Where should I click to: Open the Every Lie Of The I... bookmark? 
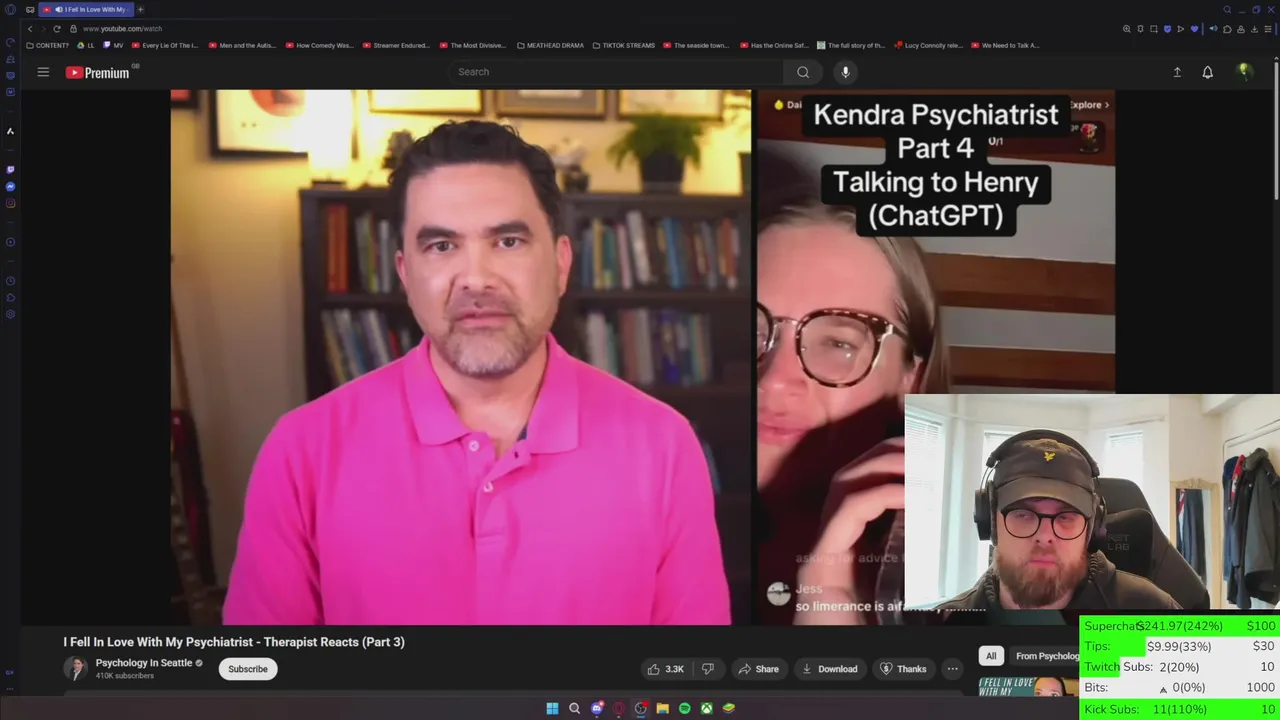coord(165,45)
